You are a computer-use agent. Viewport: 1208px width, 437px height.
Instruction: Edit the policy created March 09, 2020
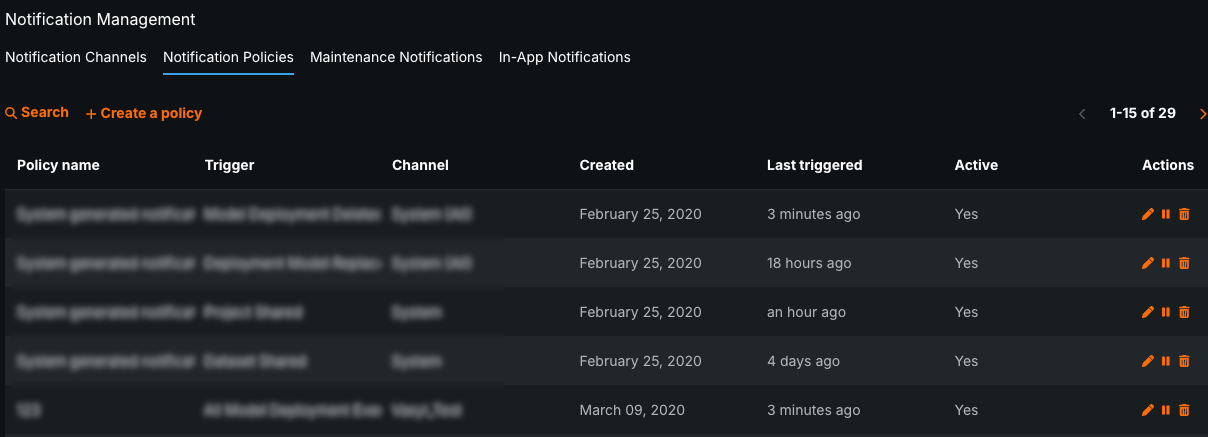point(1147,410)
